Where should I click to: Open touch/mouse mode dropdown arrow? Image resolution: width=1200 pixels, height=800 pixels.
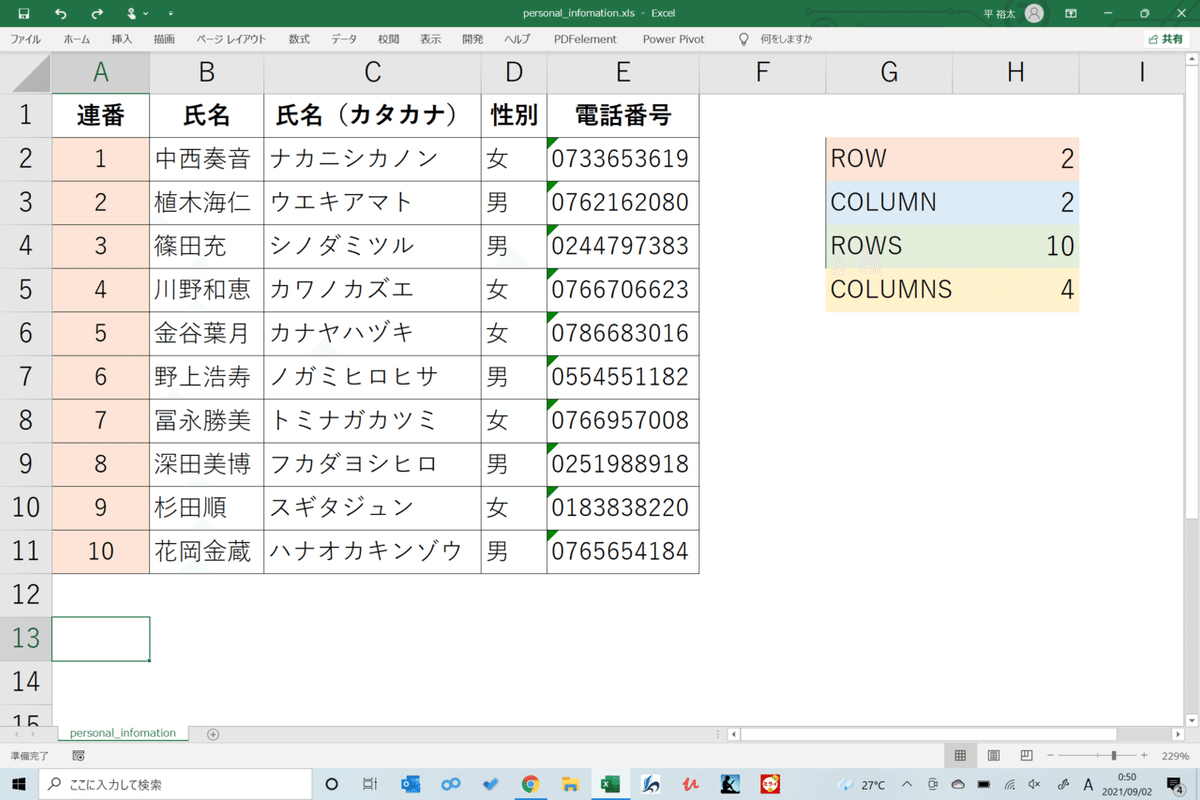tap(147, 14)
